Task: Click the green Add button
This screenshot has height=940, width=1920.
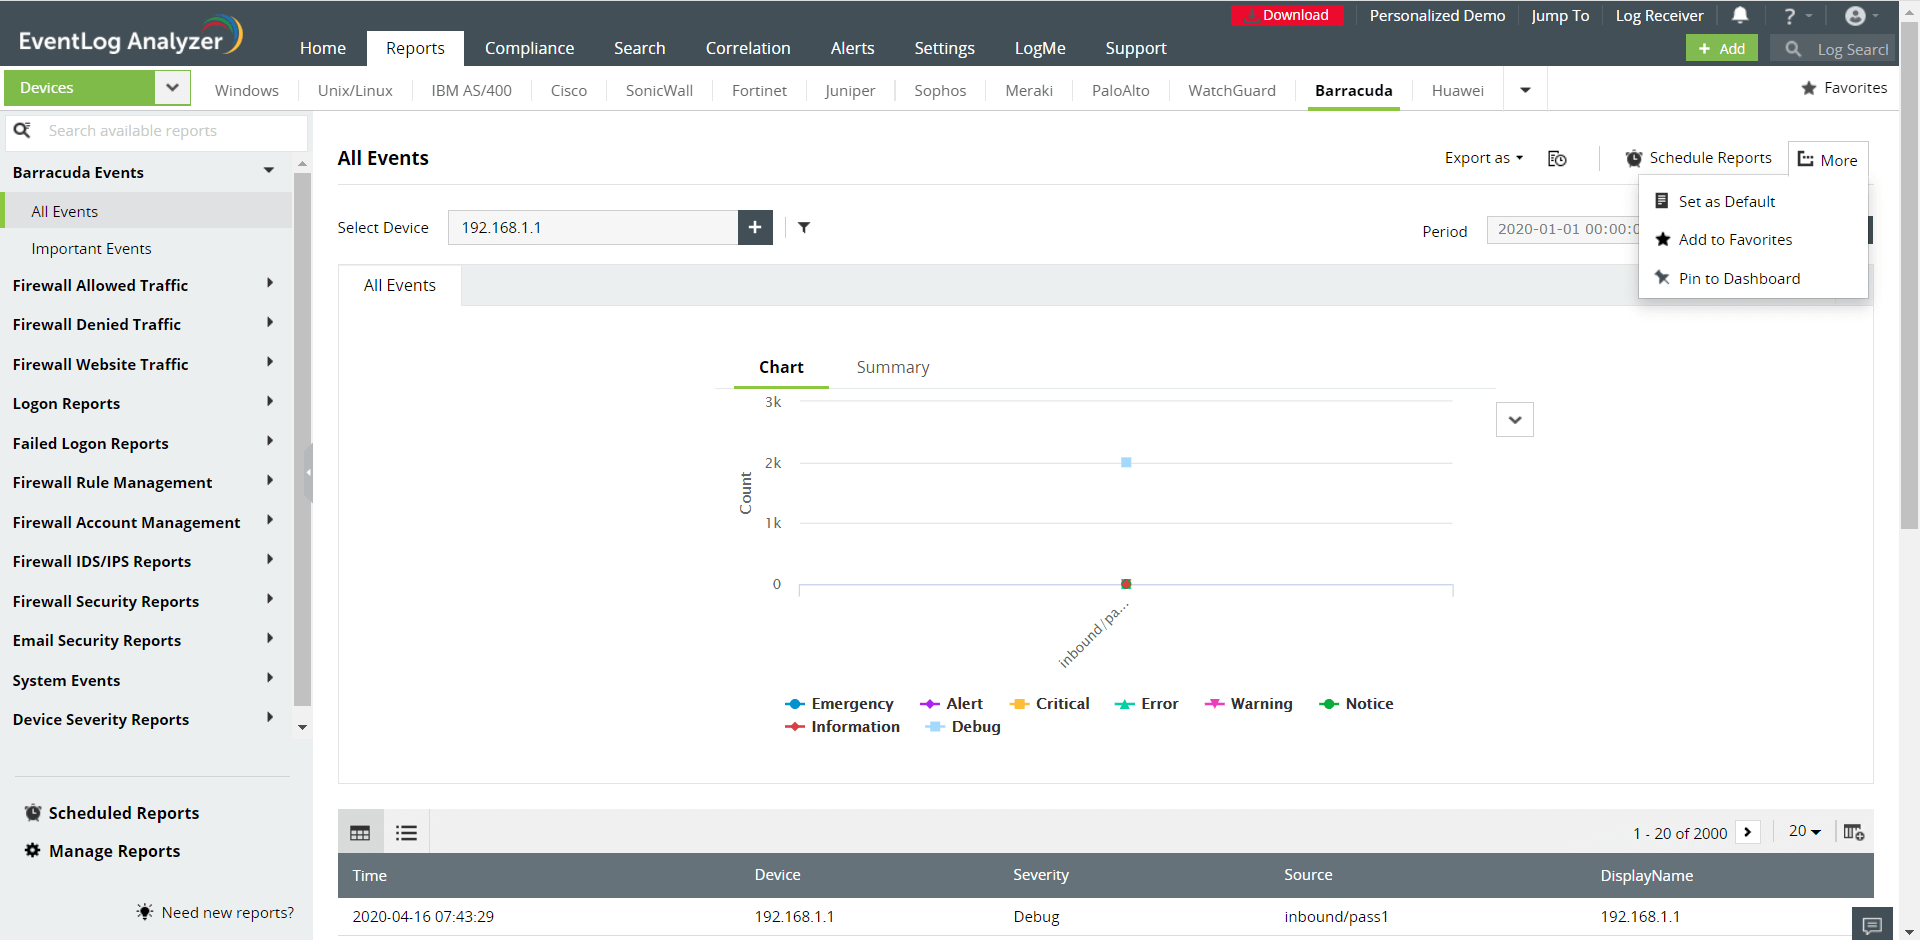Action: [x=1721, y=49]
